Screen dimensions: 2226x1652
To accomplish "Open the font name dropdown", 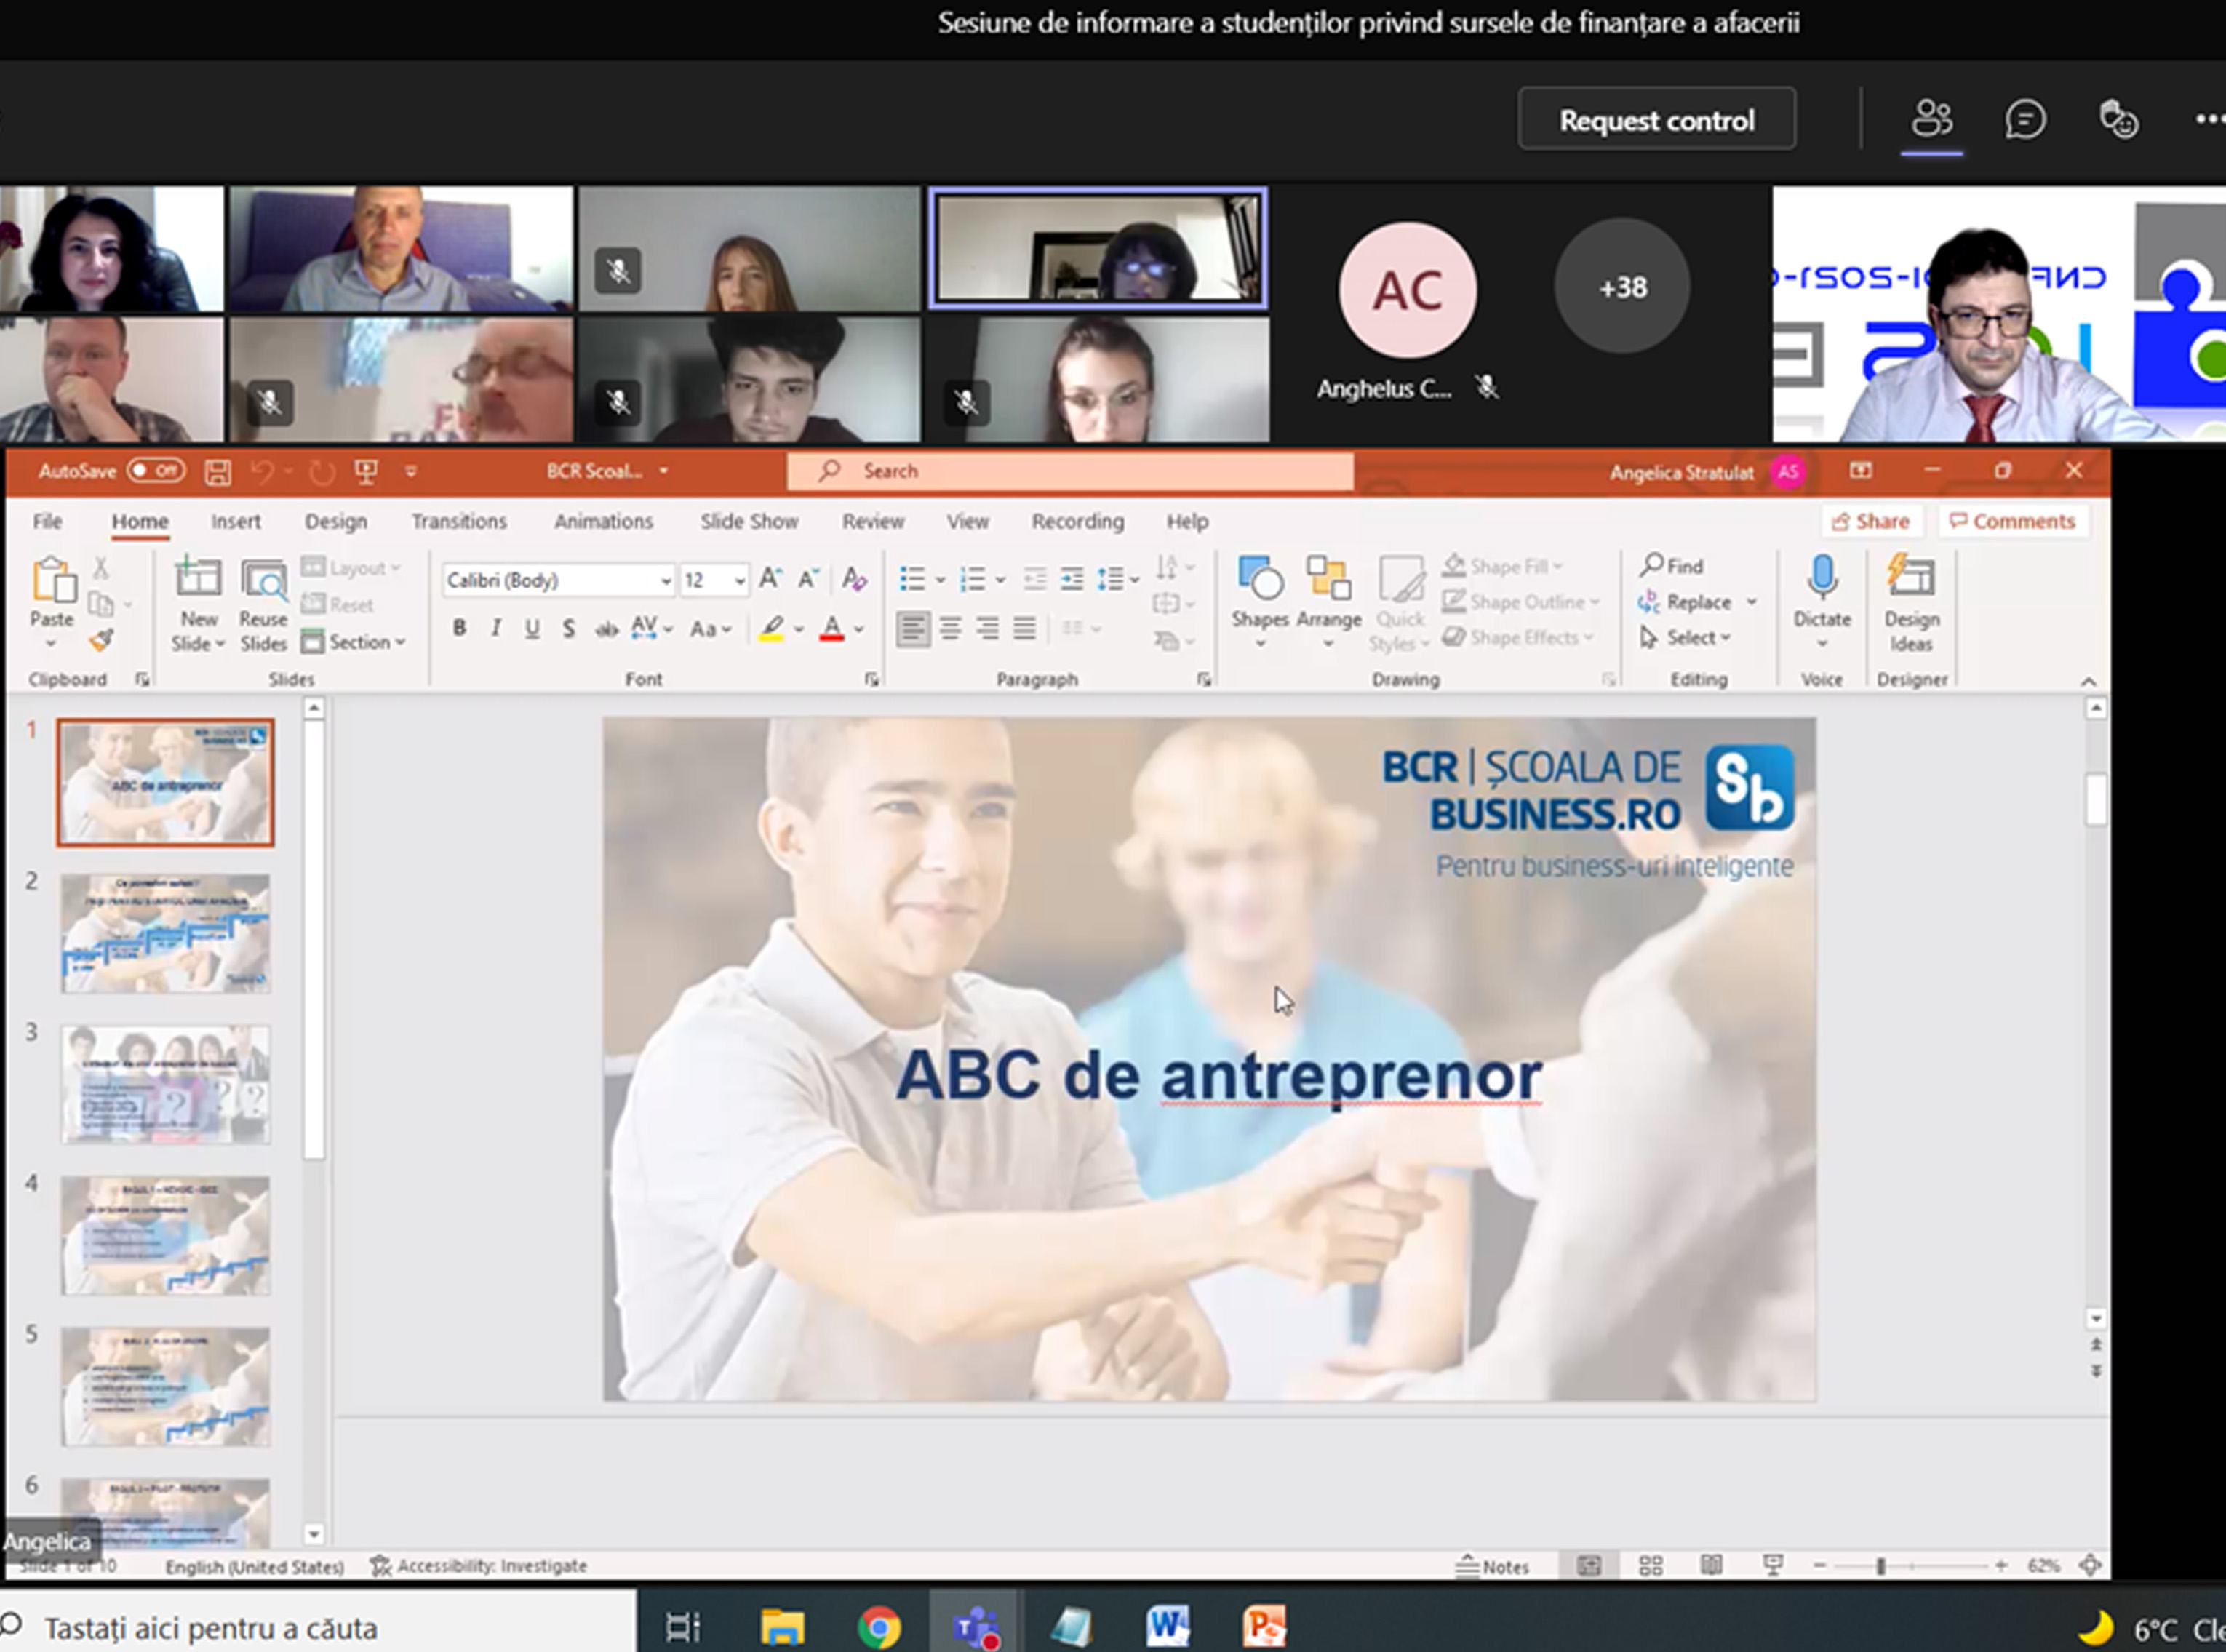I will [665, 580].
